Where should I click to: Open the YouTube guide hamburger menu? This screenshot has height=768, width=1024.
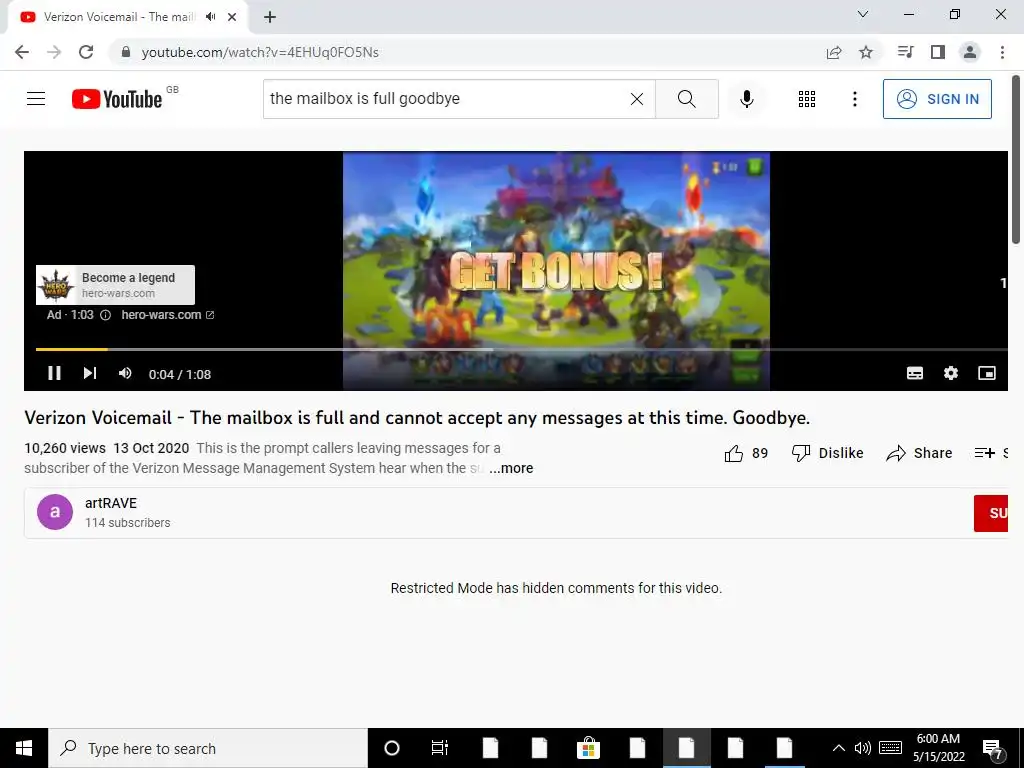coord(36,99)
